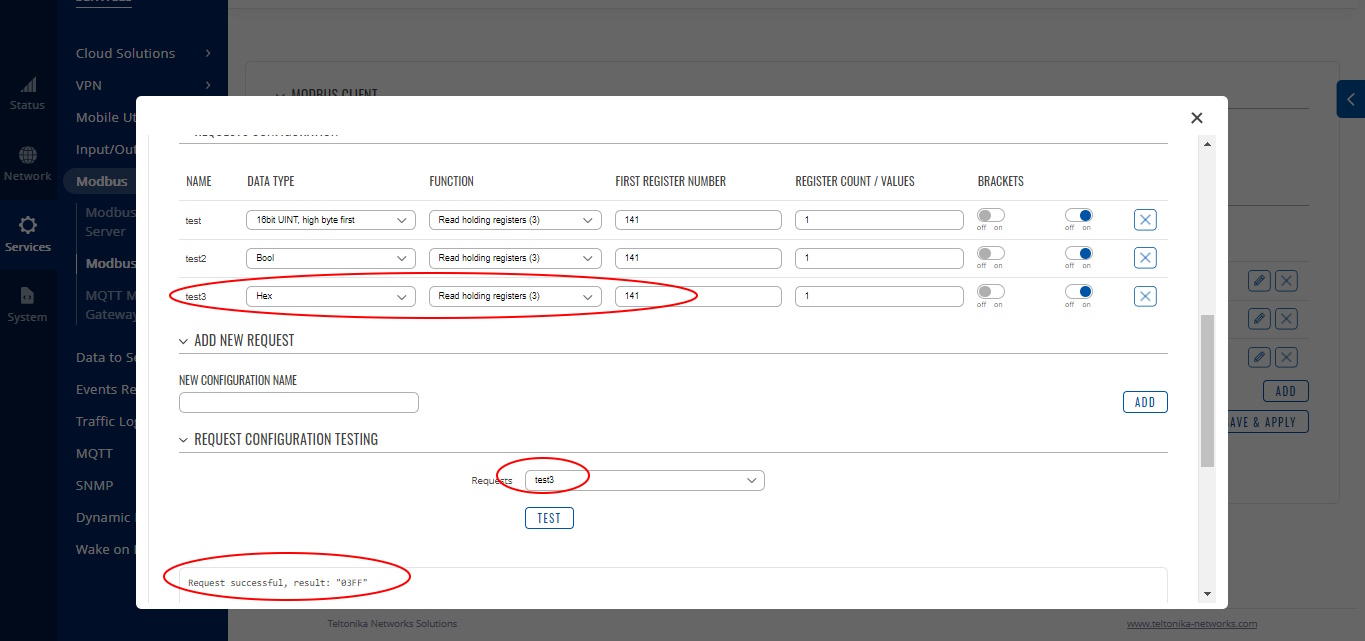Open function dropdown for test2 row

coord(515,258)
